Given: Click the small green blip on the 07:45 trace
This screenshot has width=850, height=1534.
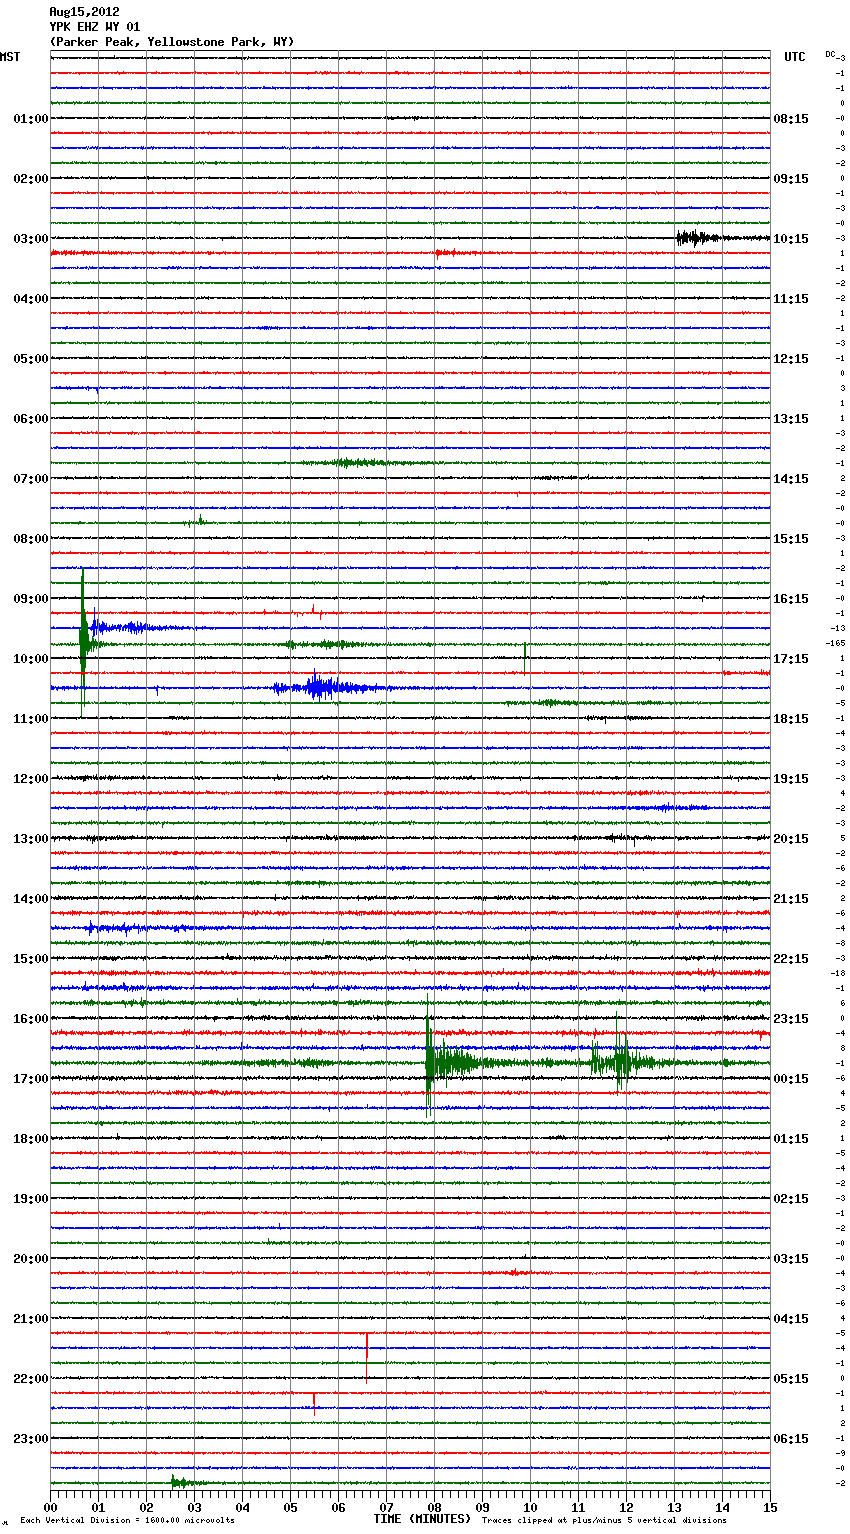Looking at the screenshot, I should click(199, 520).
